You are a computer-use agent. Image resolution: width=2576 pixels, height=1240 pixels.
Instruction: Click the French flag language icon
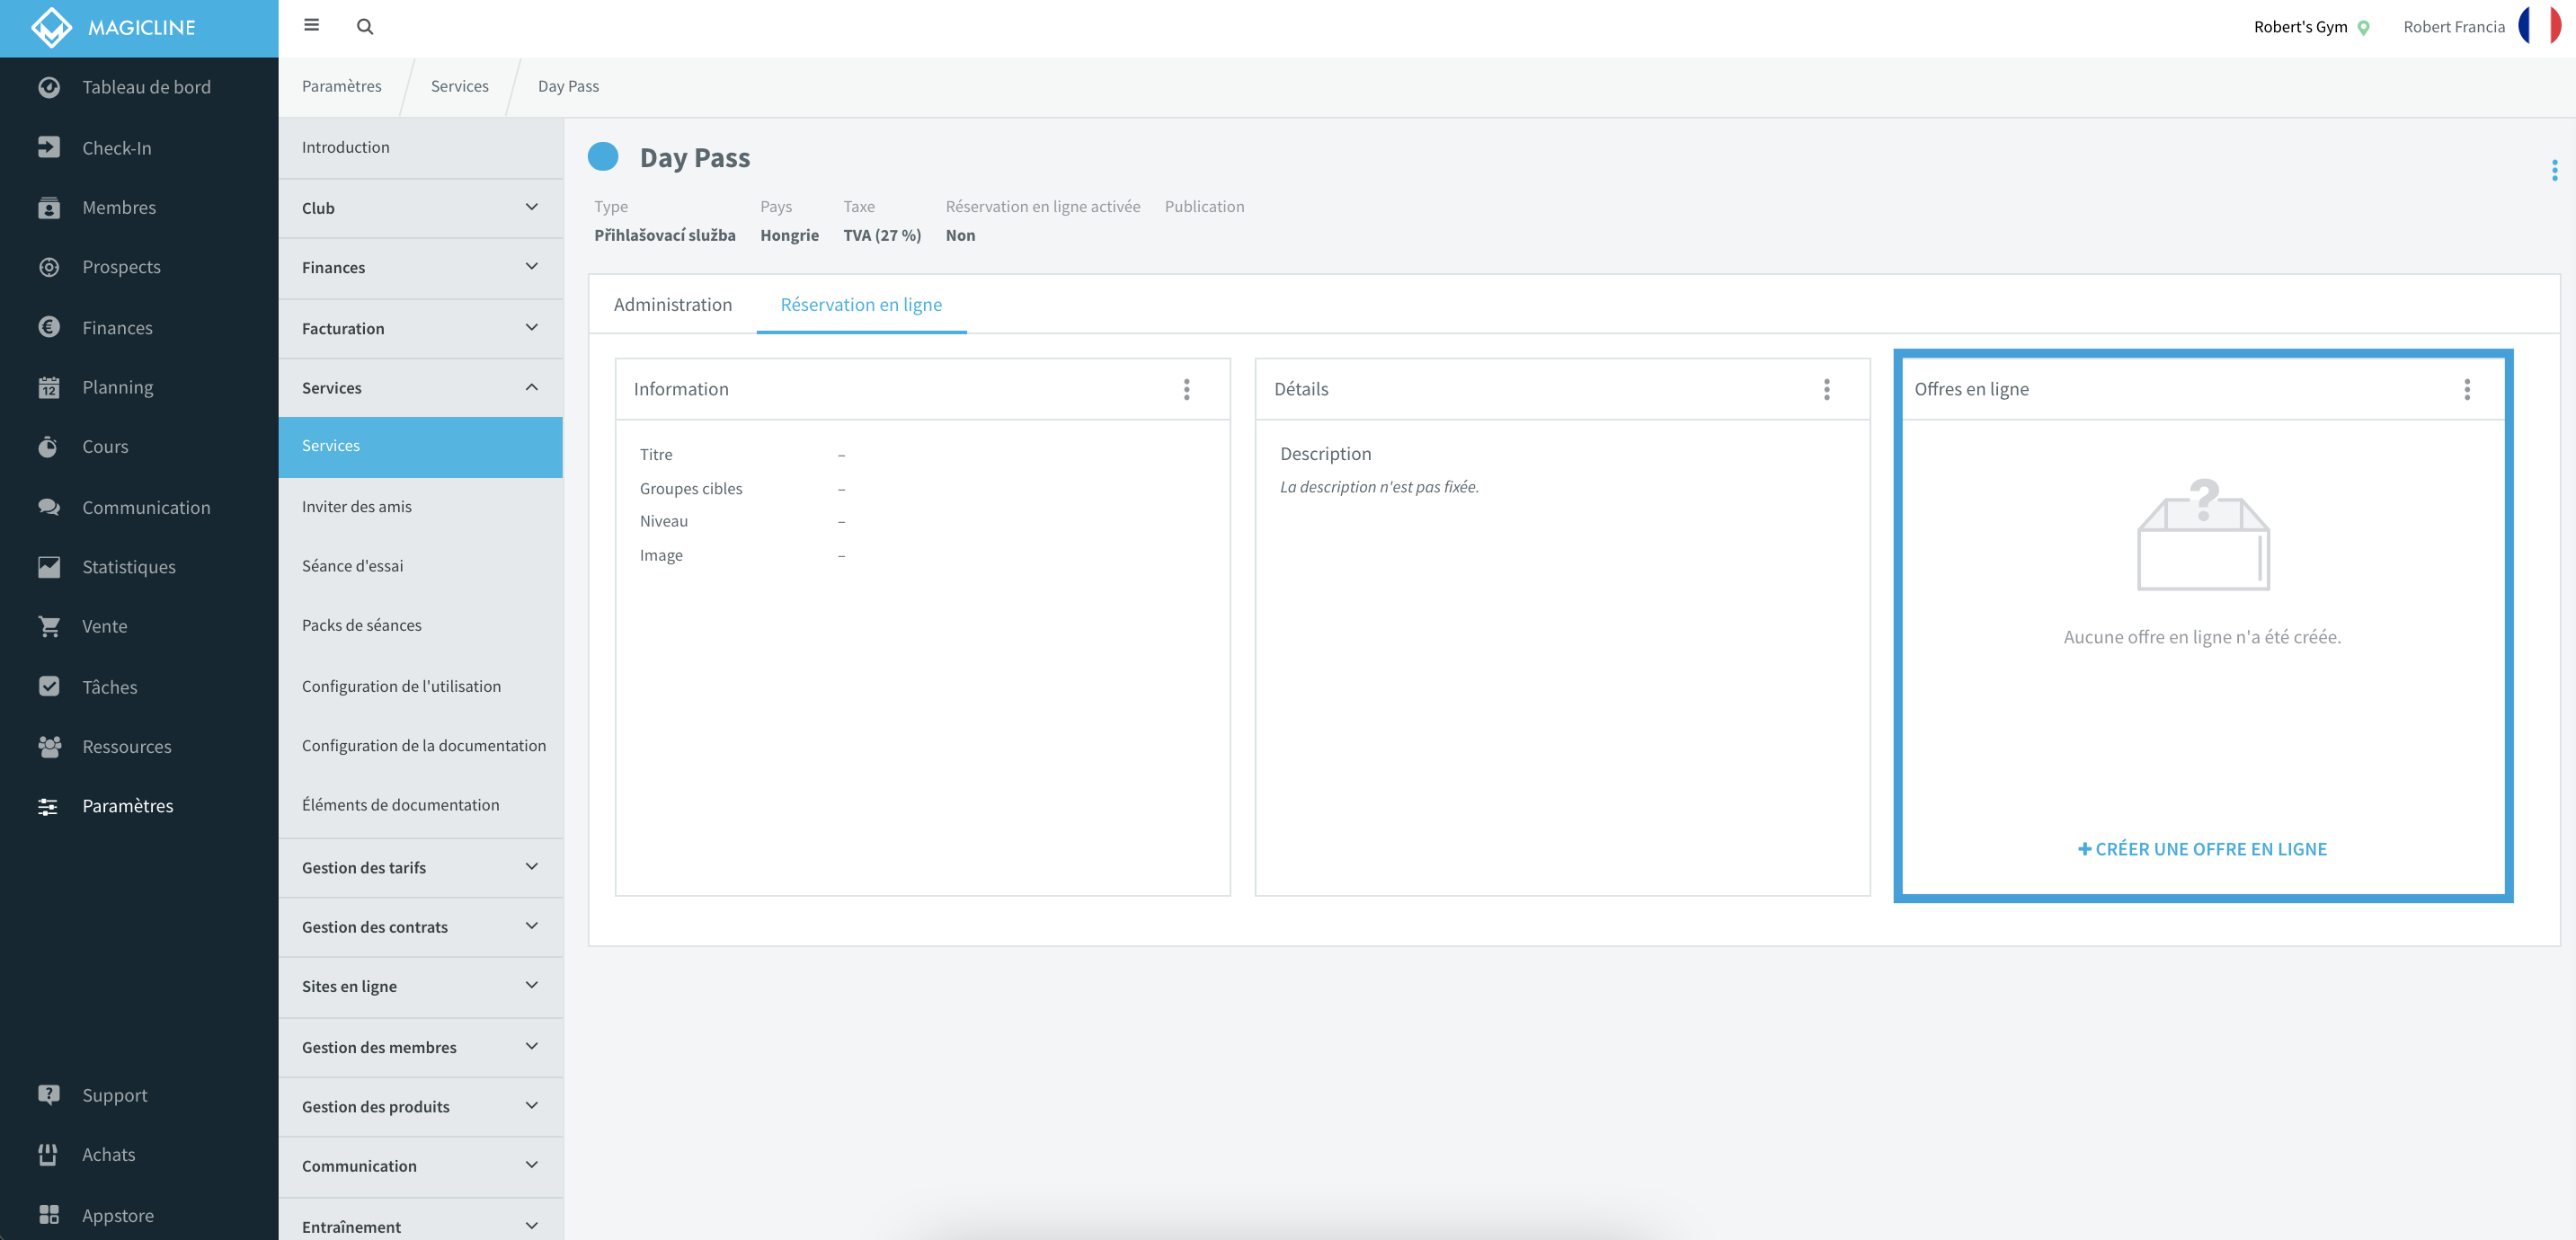pos(2541,27)
